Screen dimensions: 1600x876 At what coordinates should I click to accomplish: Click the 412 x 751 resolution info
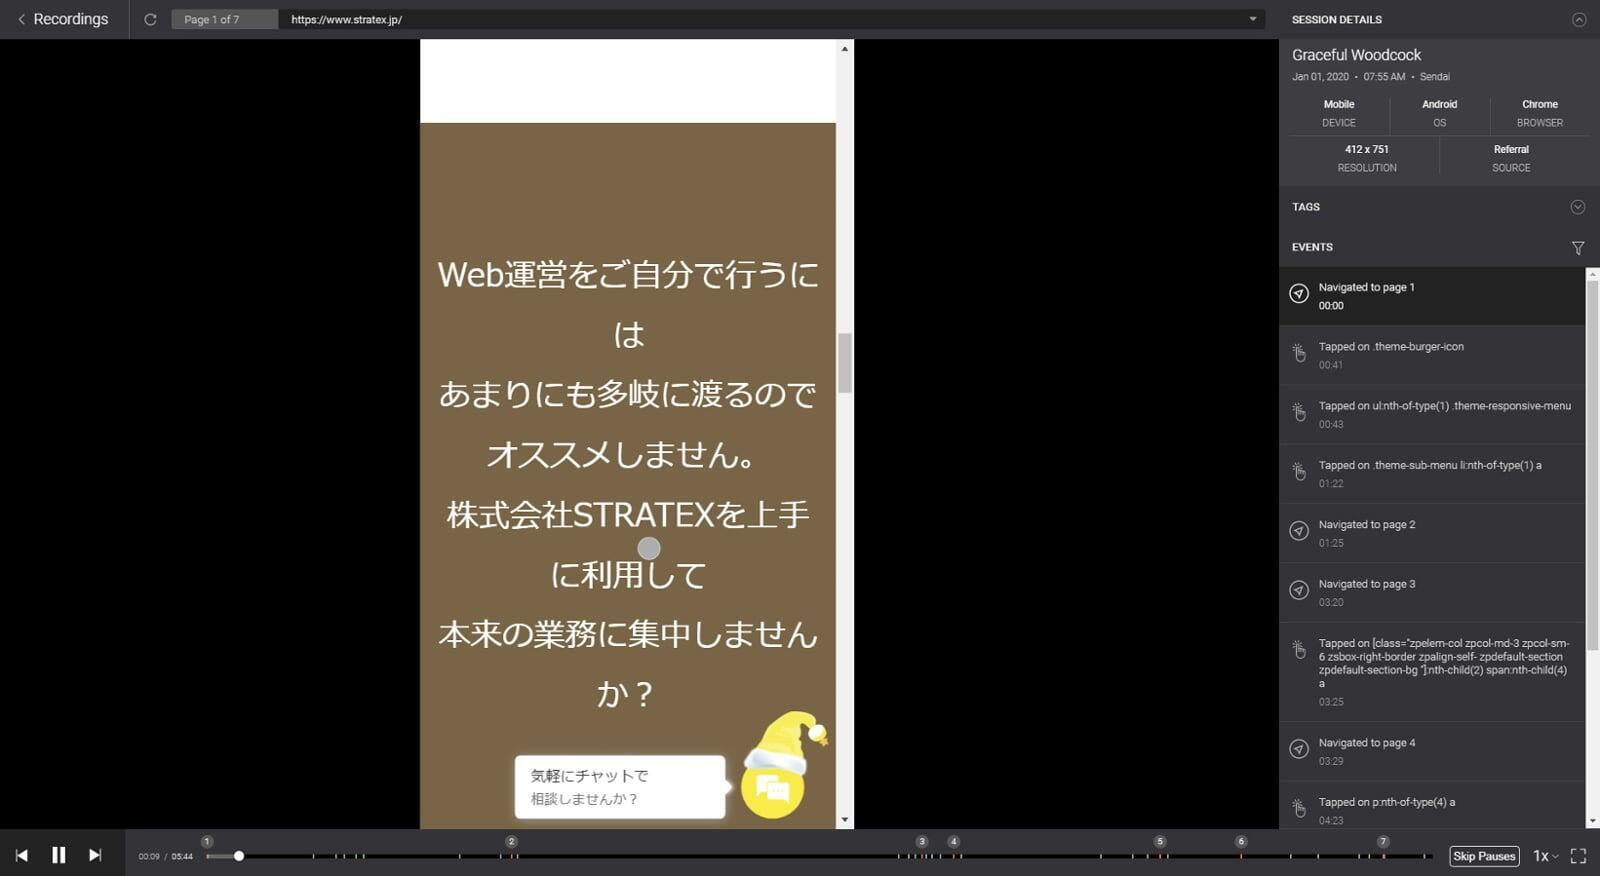[1366, 158]
